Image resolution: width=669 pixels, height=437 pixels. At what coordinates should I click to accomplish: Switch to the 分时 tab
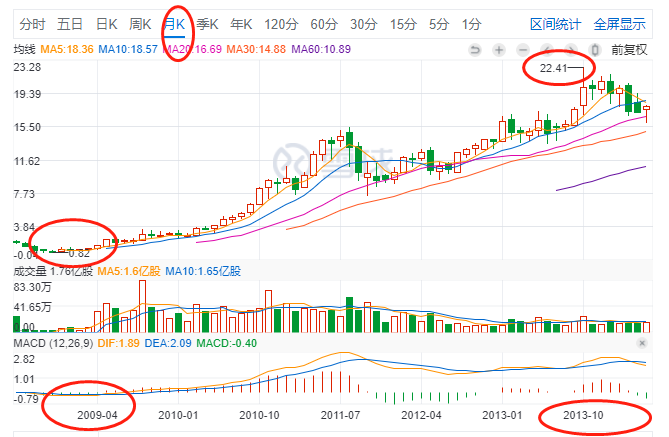[32, 23]
